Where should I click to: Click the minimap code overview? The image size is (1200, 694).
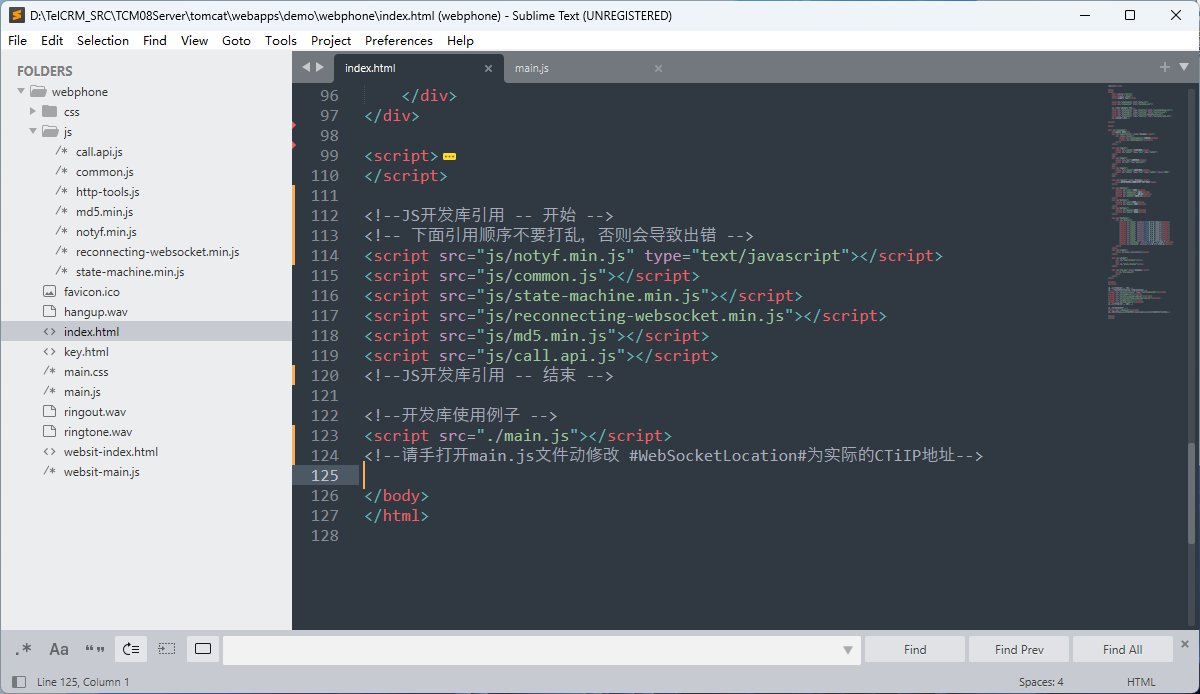point(1143,200)
